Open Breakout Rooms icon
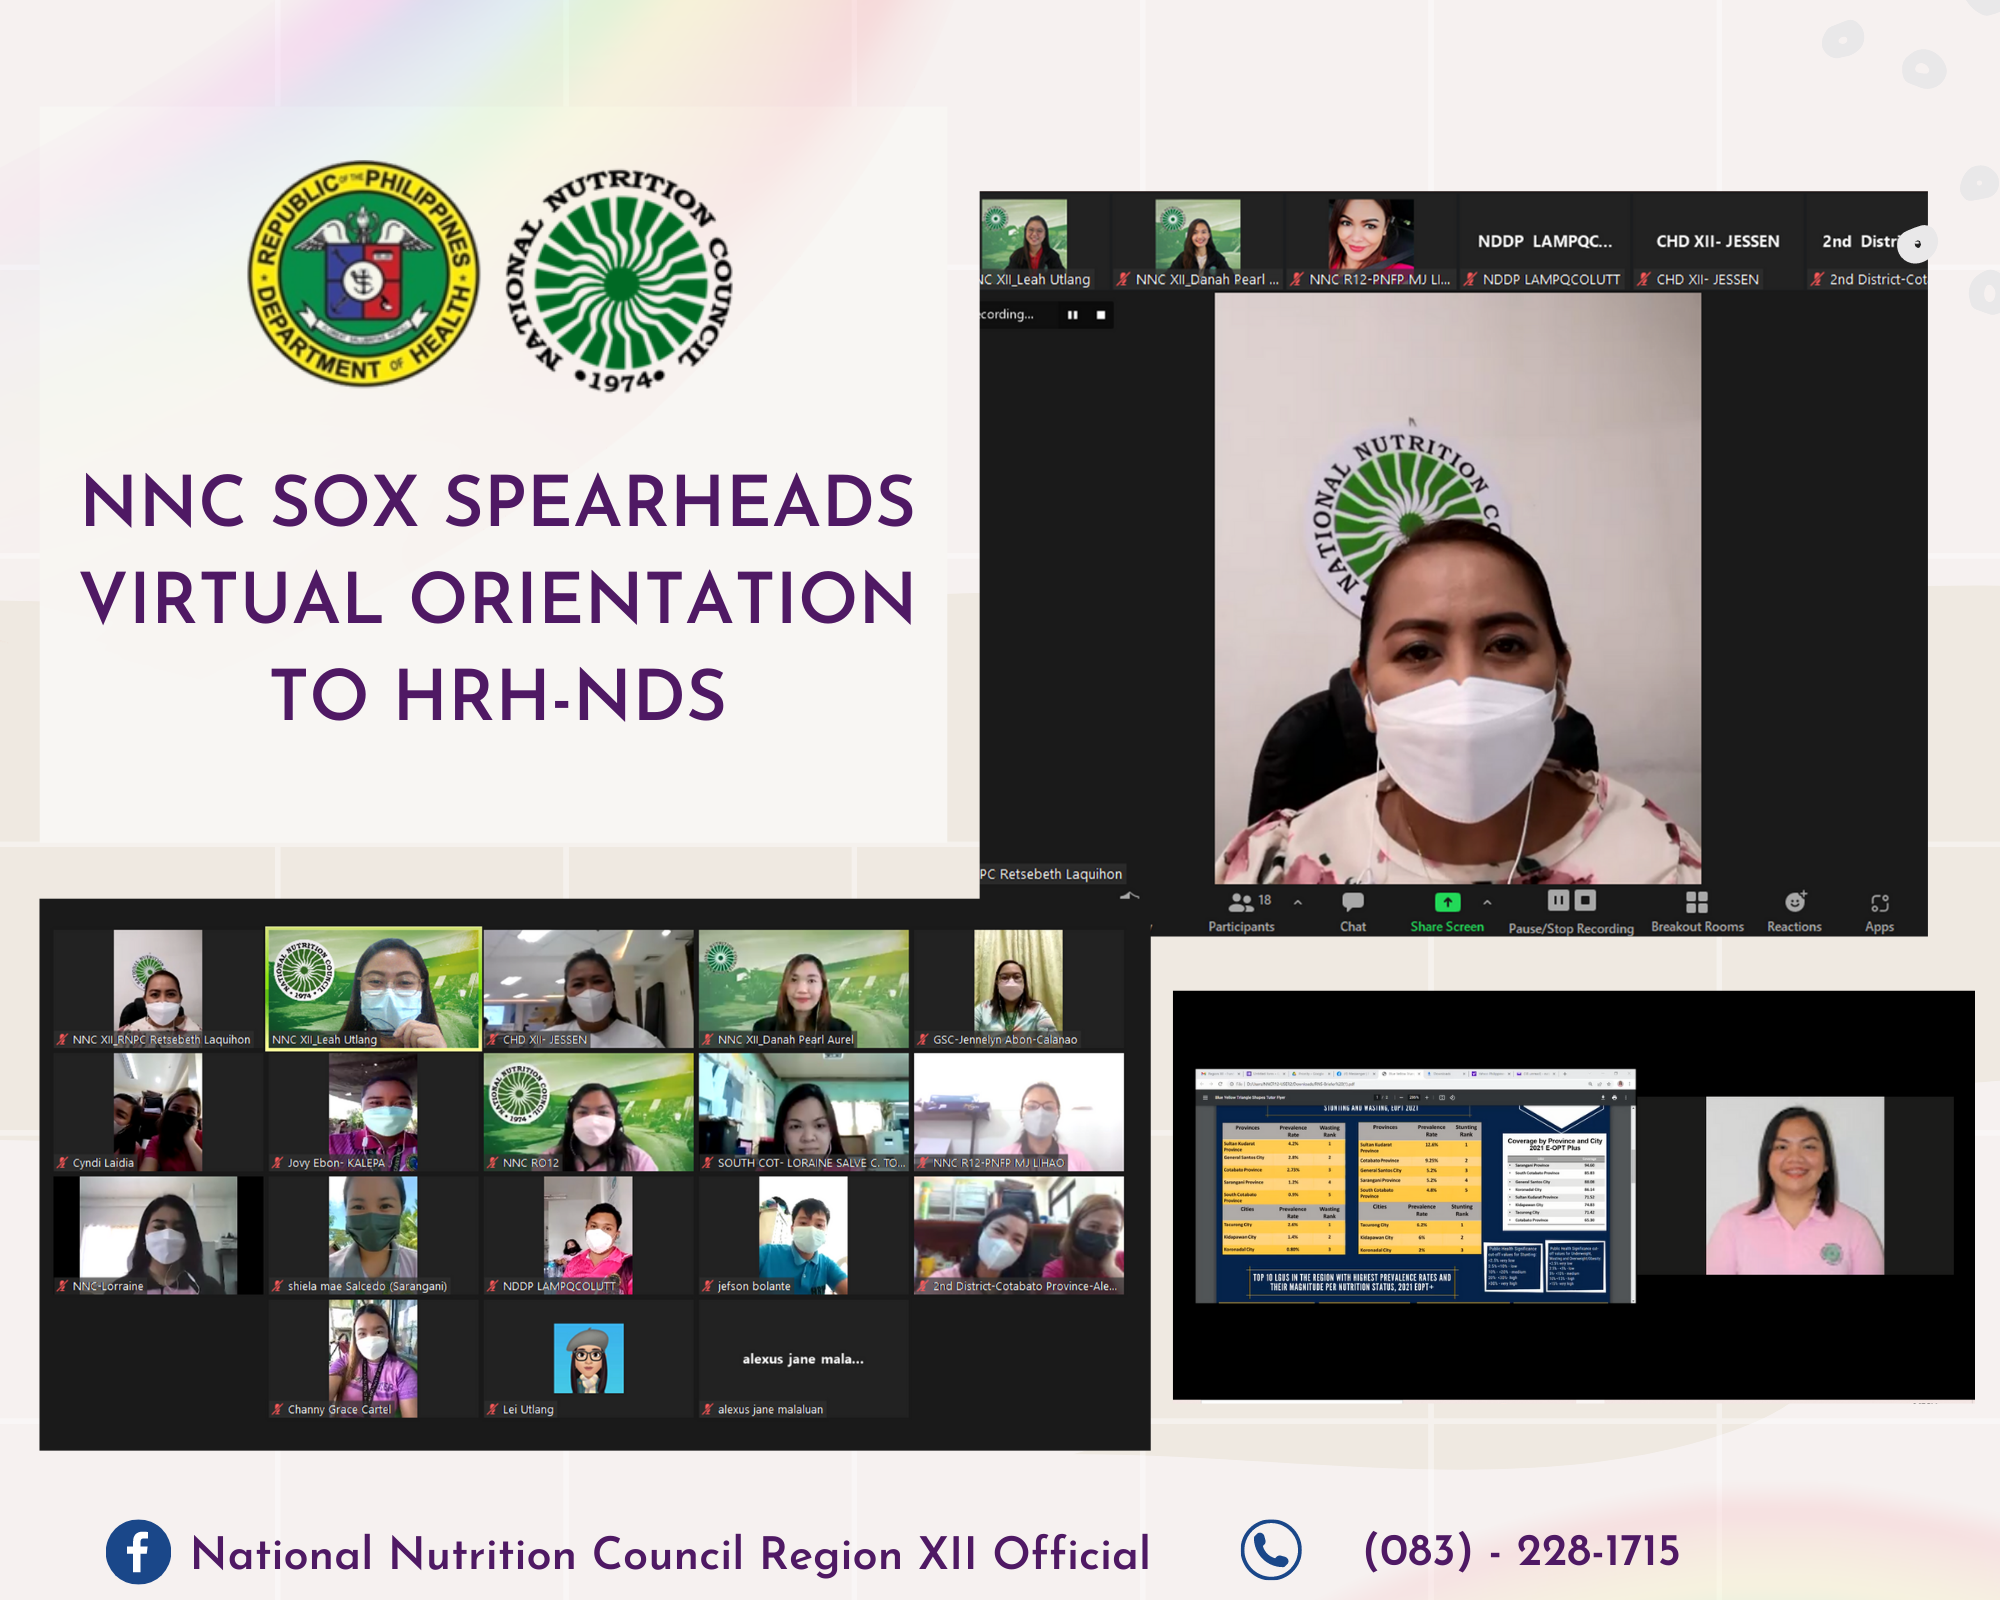This screenshot has height=1600, width=2000. [x=1697, y=902]
